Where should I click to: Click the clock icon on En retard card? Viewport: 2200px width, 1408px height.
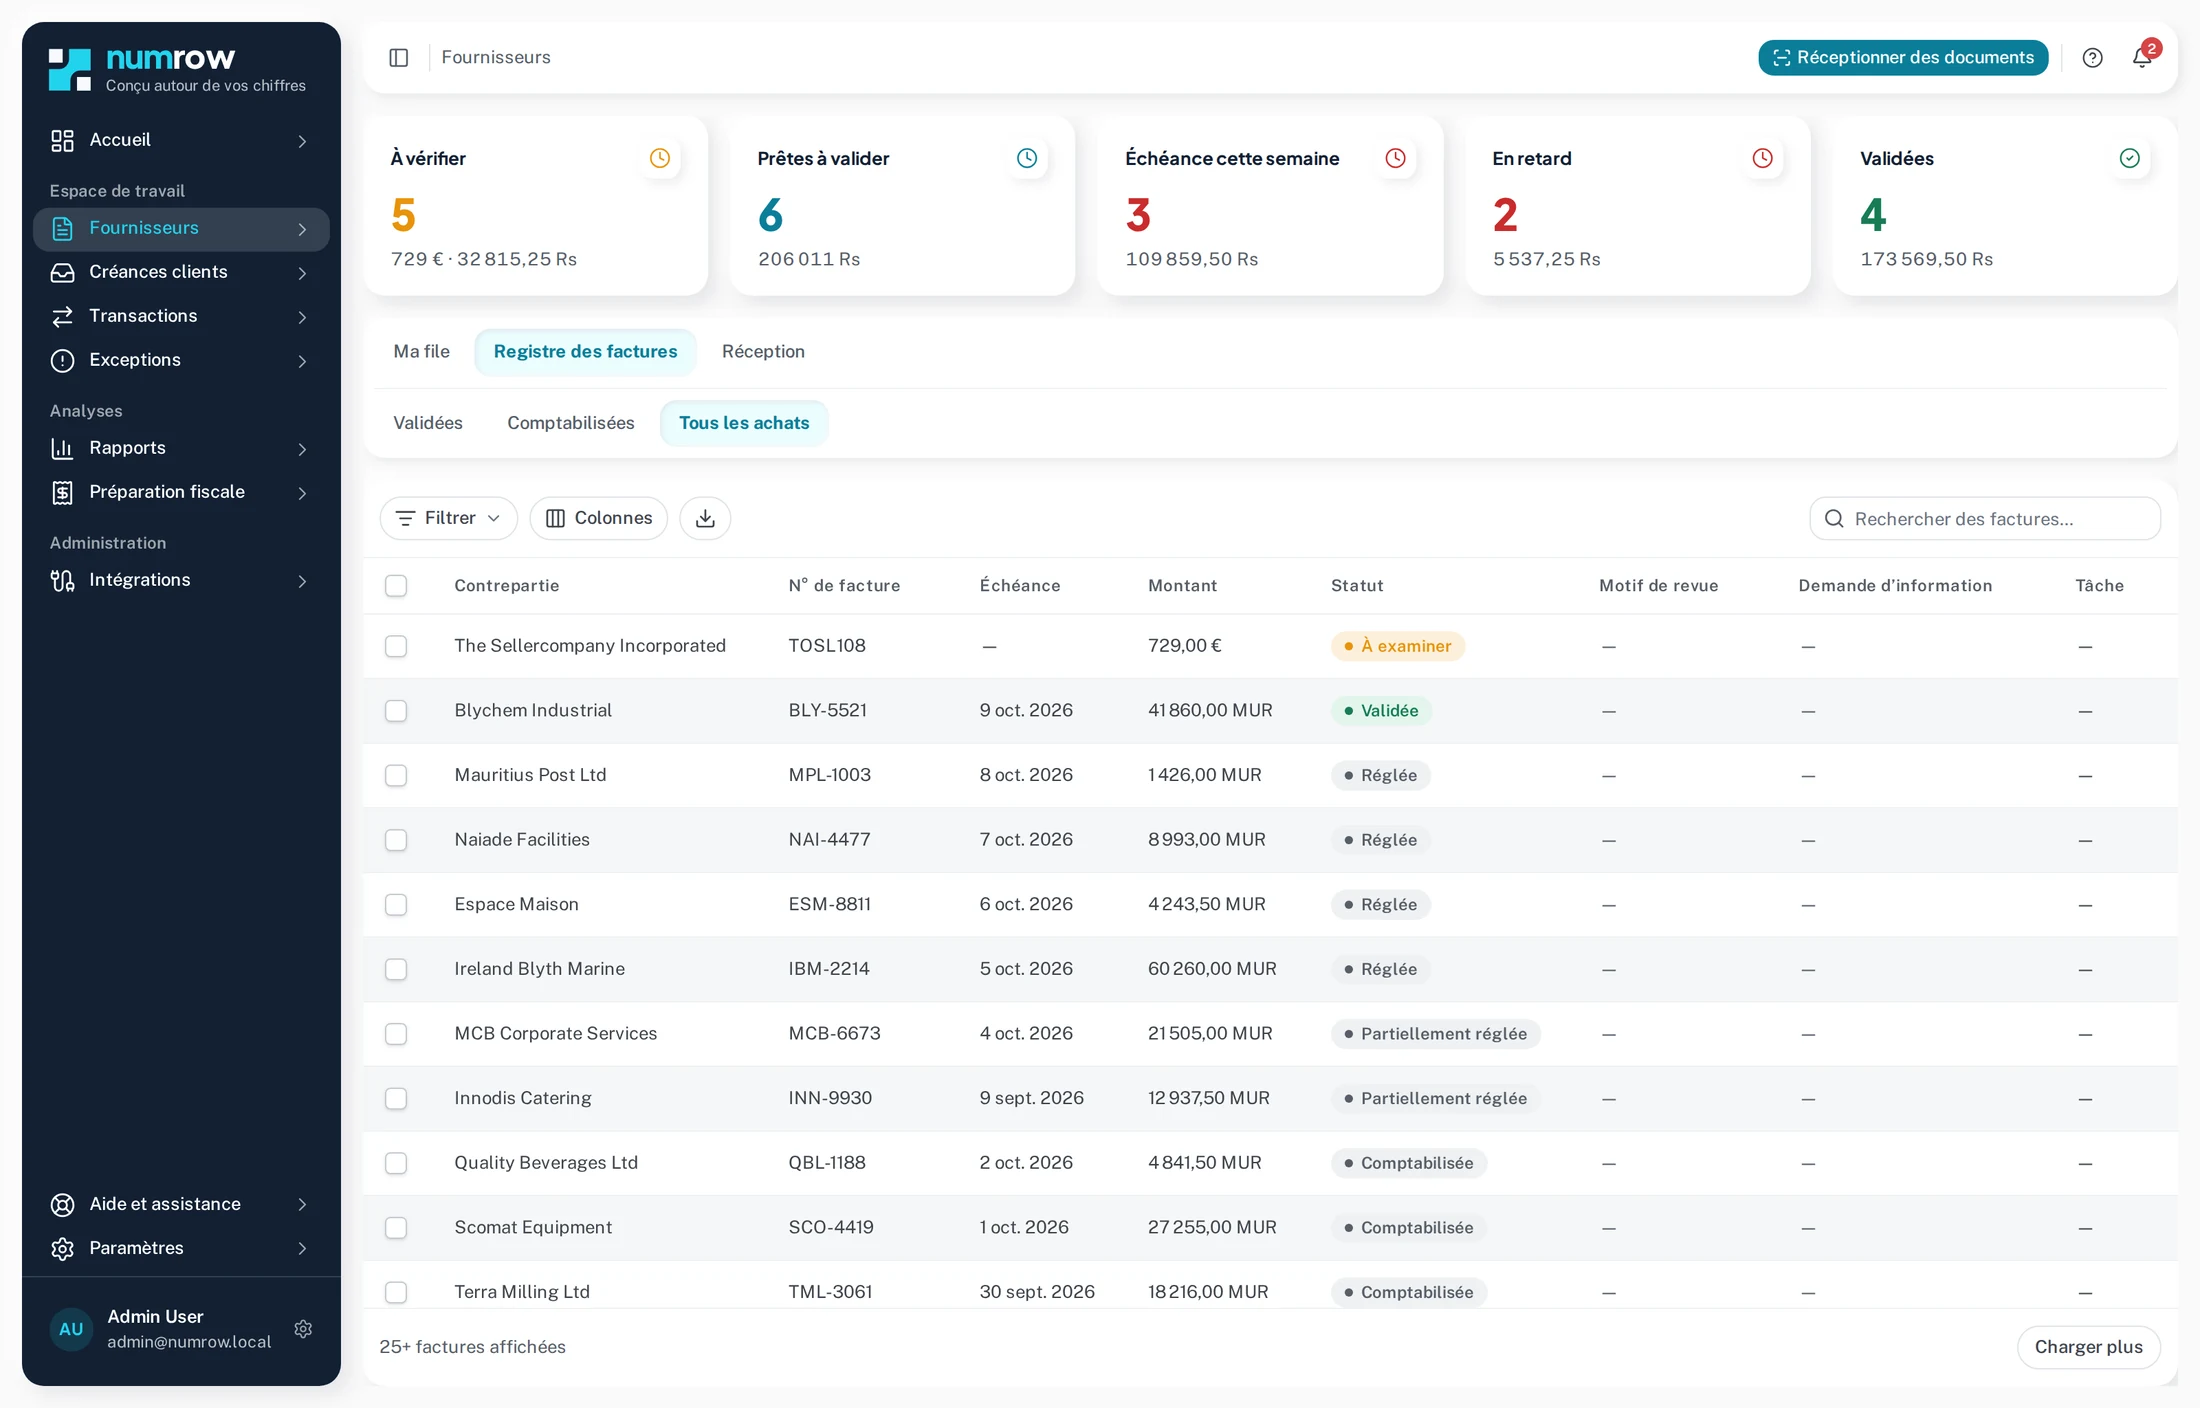click(x=1762, y=158)
